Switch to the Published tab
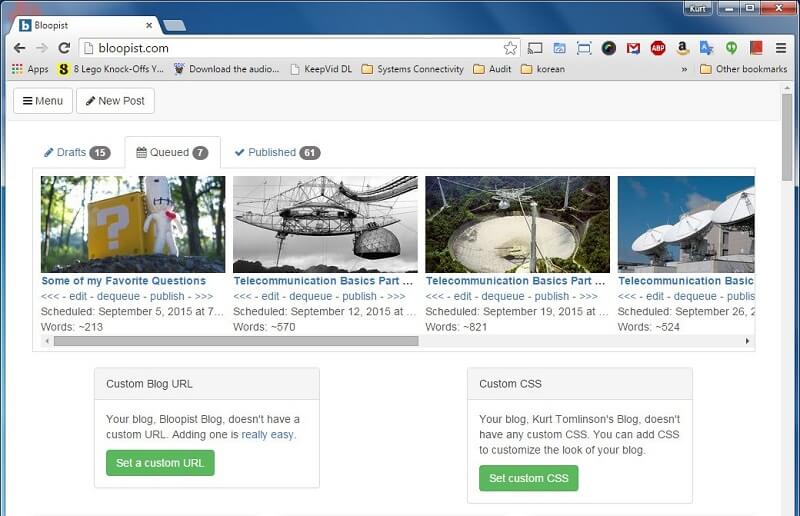Image resolution: width=800 pixels, height=516 pixels. coord(277,152)
